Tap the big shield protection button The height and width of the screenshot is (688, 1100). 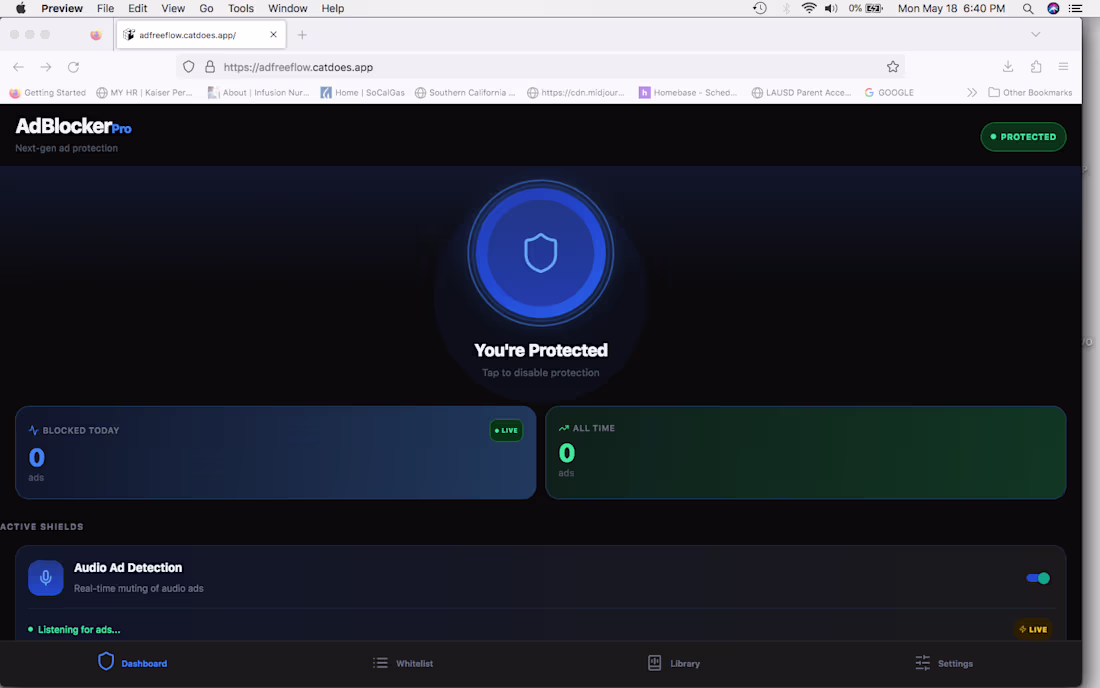[x=540, y=253]
